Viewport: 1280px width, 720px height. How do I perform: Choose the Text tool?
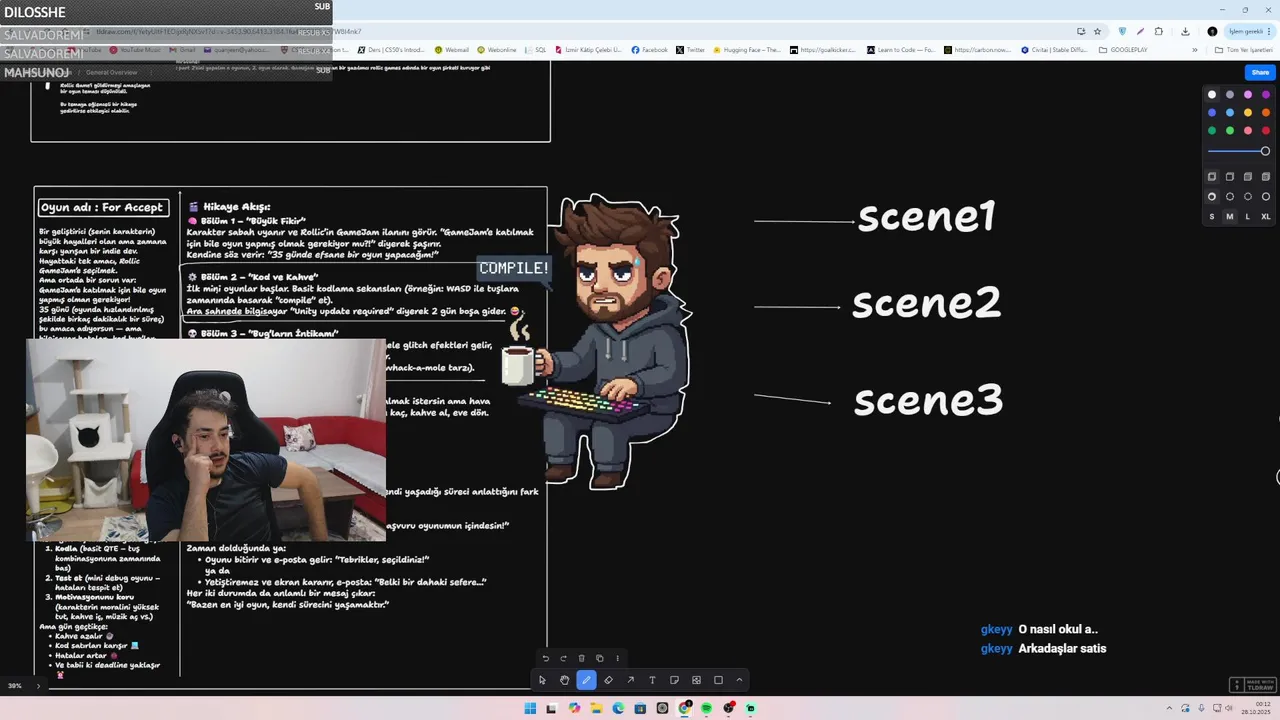coord(652,680)
